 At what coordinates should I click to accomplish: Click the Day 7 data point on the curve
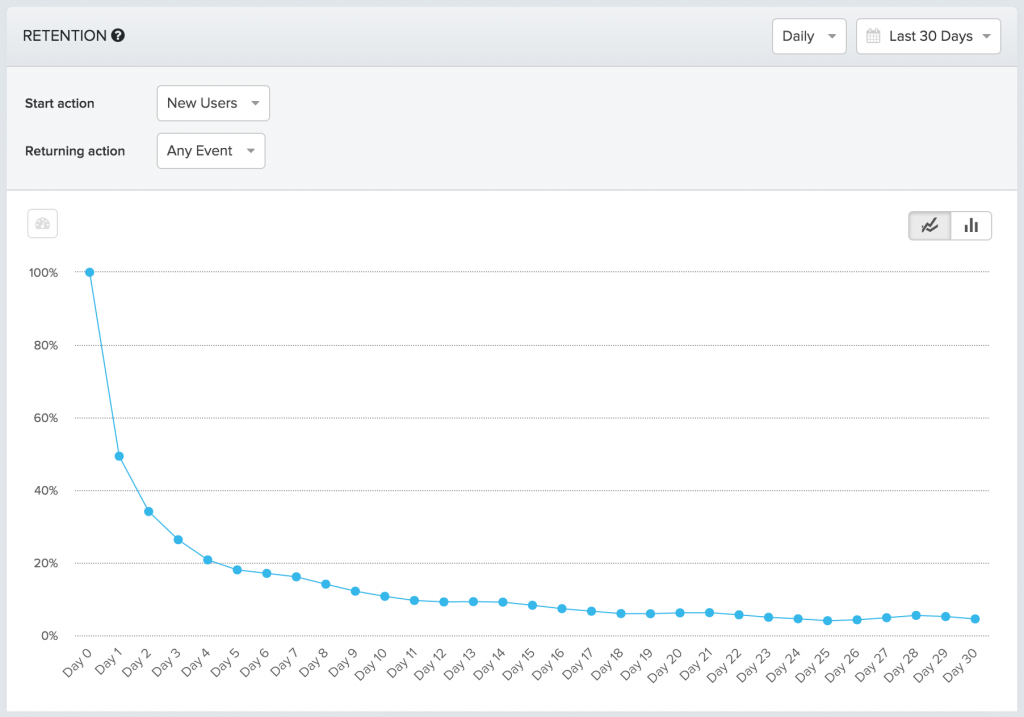point(296,577)
